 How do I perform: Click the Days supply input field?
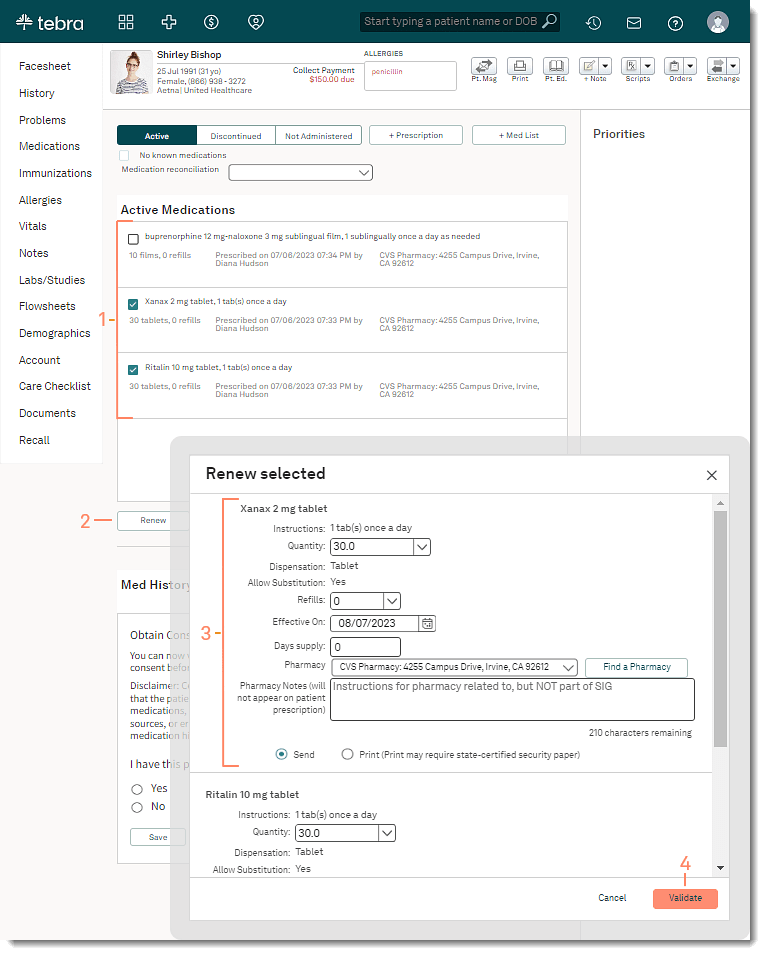[365, 647]
